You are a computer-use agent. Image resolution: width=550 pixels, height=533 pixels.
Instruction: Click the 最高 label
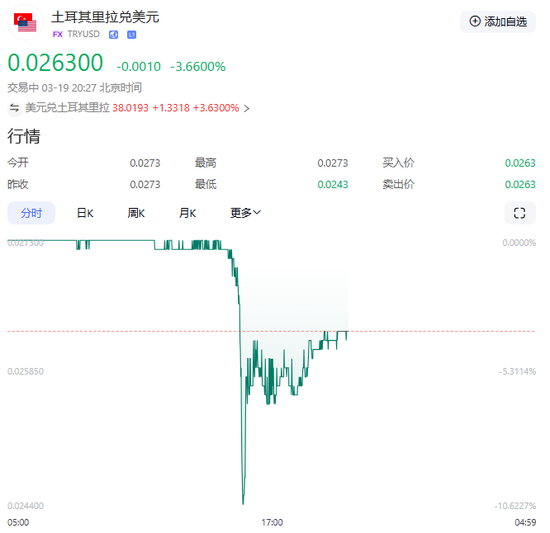[x=206, y=163]
